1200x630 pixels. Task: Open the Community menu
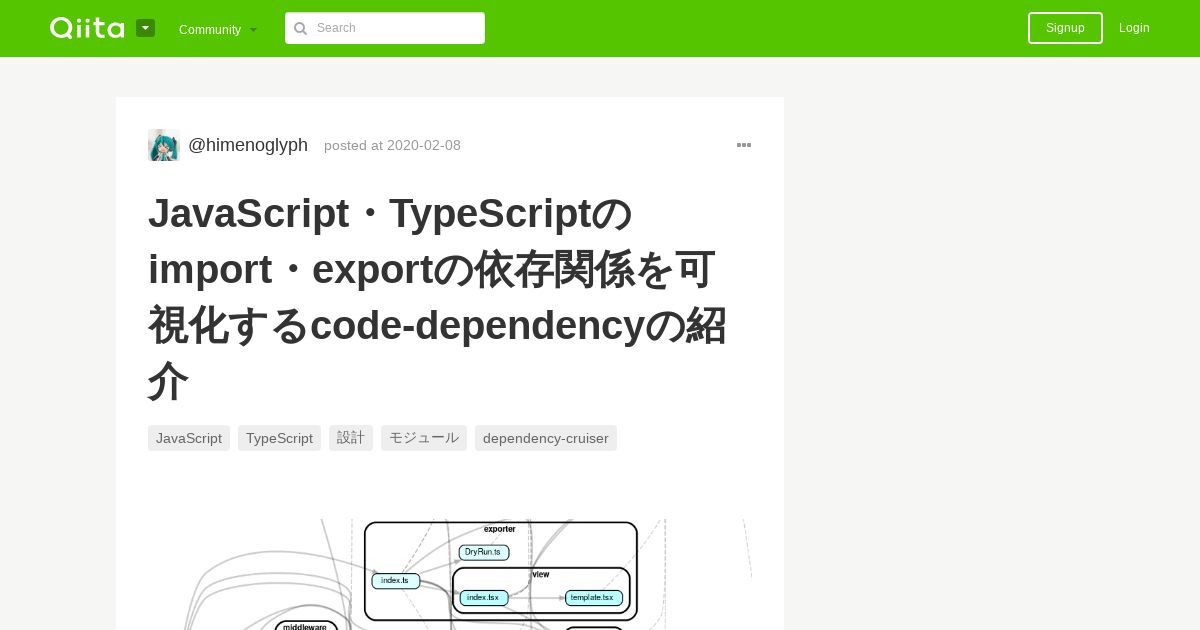click(x=218, y=29)
